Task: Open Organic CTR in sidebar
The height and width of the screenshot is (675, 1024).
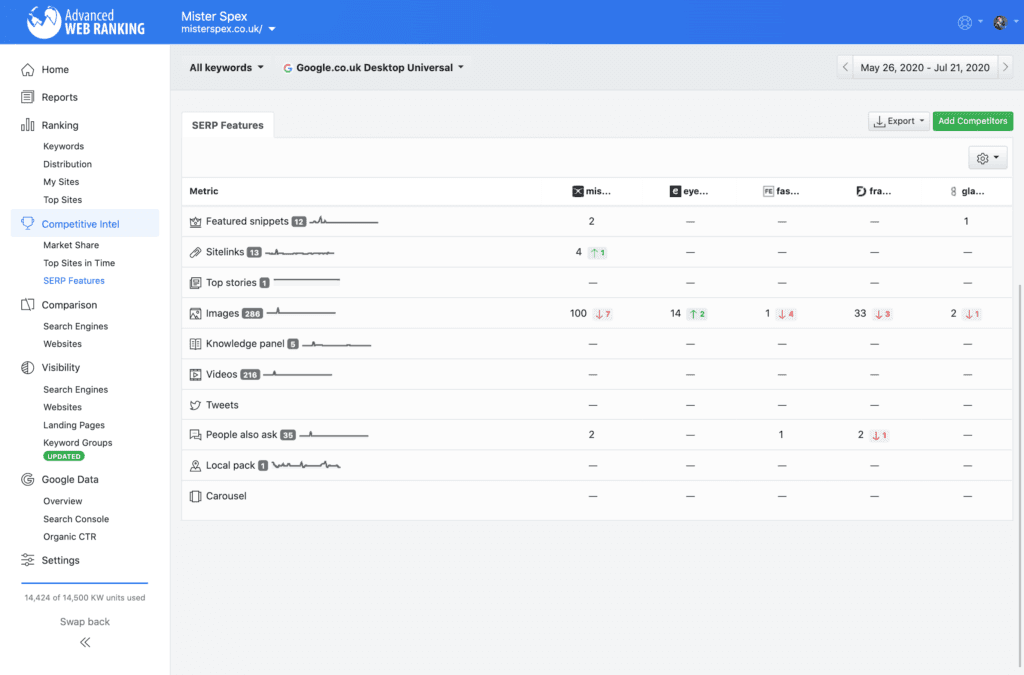Action: click(x=69, y=537)
